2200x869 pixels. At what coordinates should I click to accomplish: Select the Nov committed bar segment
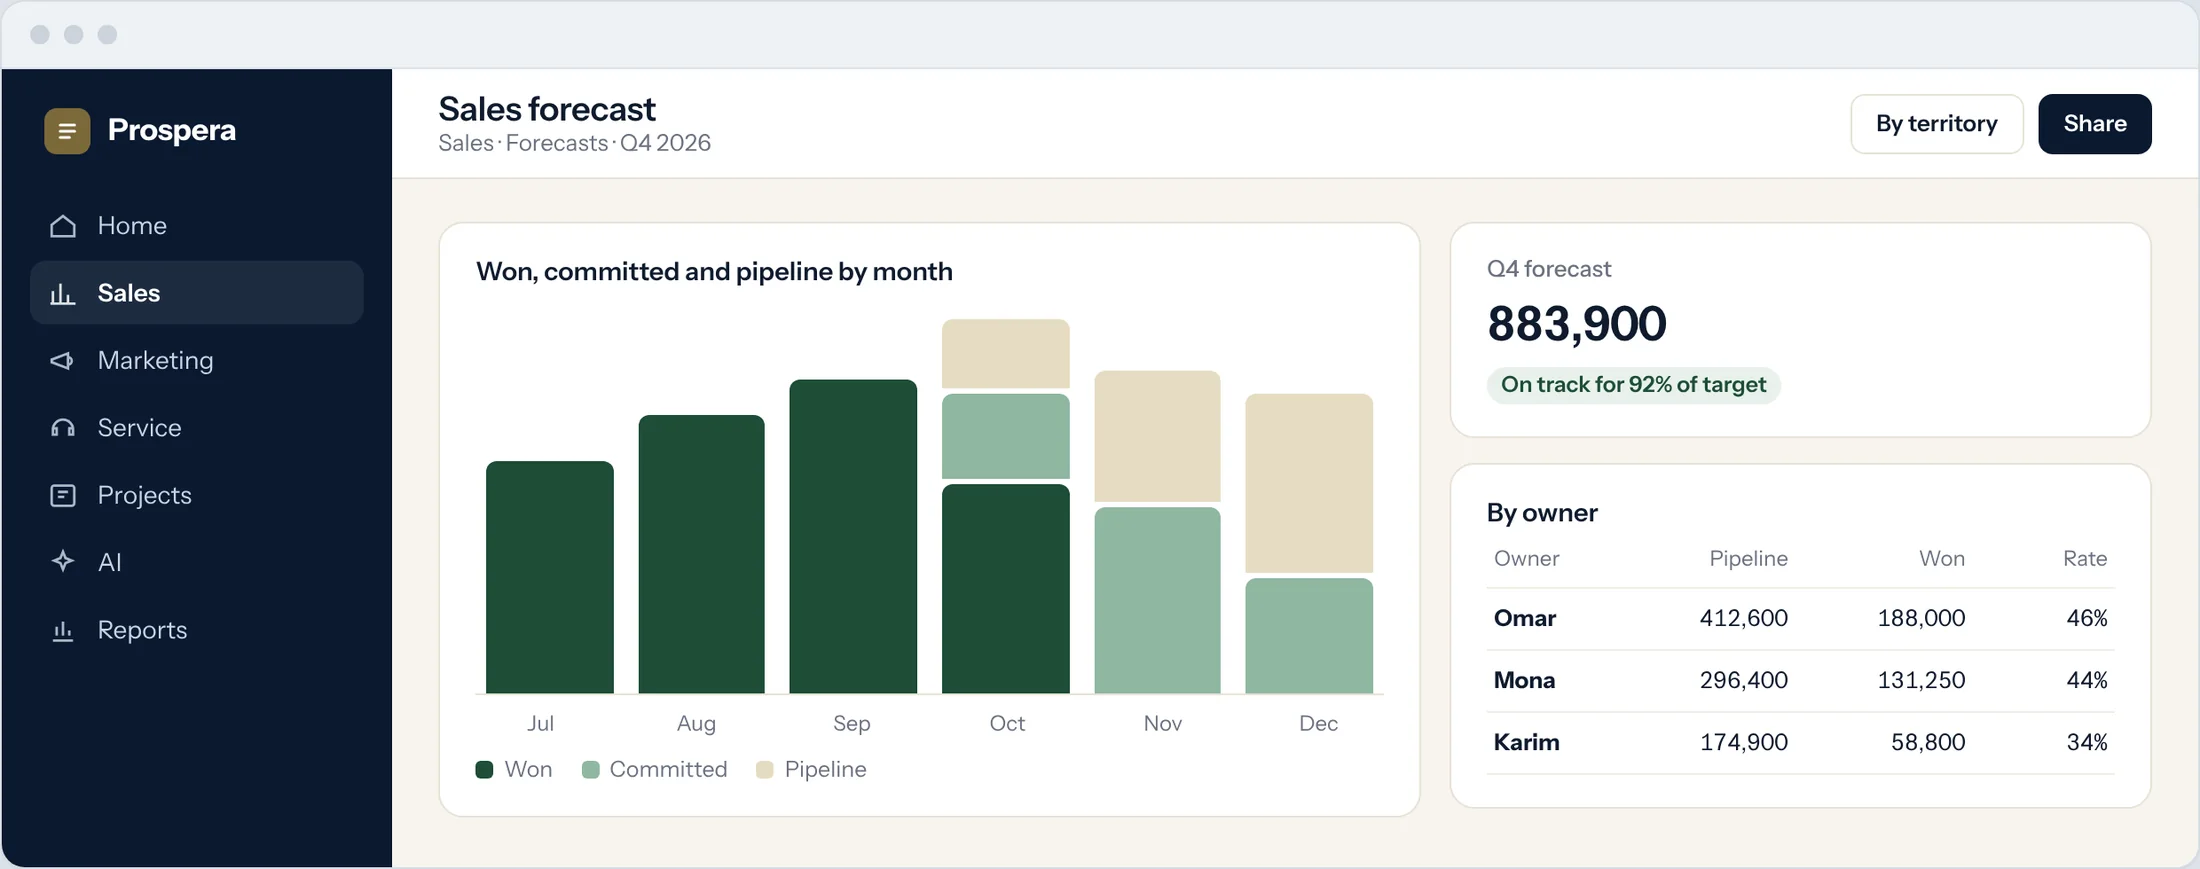coord(1158,600)
